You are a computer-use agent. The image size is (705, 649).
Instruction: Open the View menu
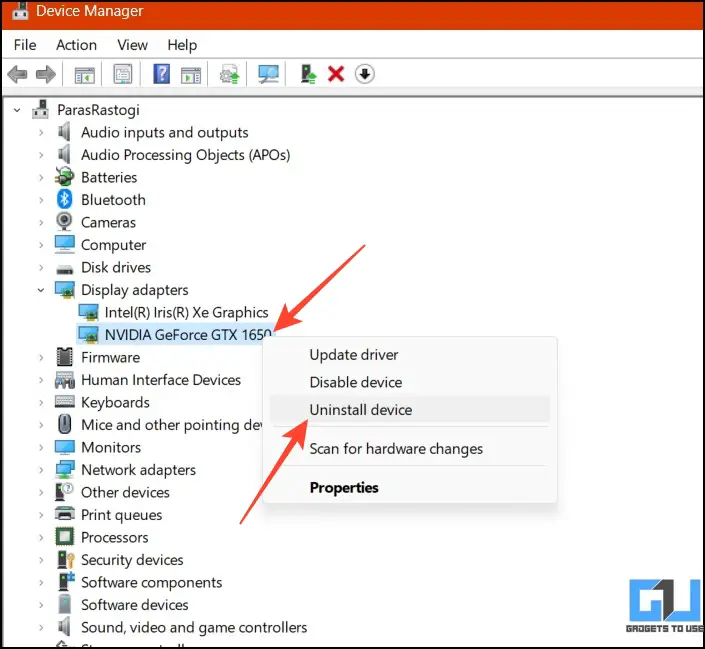point(132,45)
